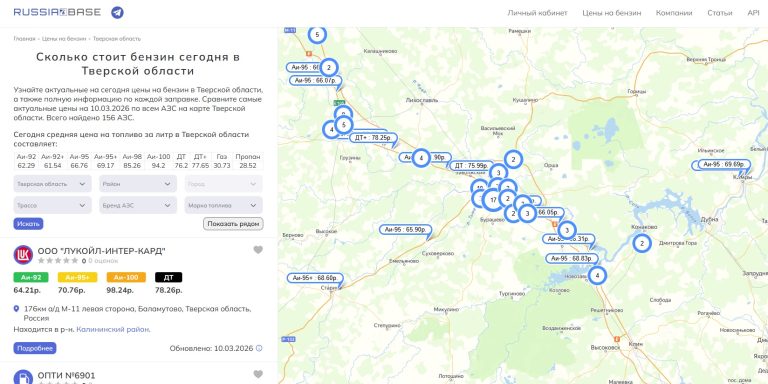Open the ДТ : 75.99р. map price marker
Viewport: 768px width, 384px height.
click(x=471, y=166)
